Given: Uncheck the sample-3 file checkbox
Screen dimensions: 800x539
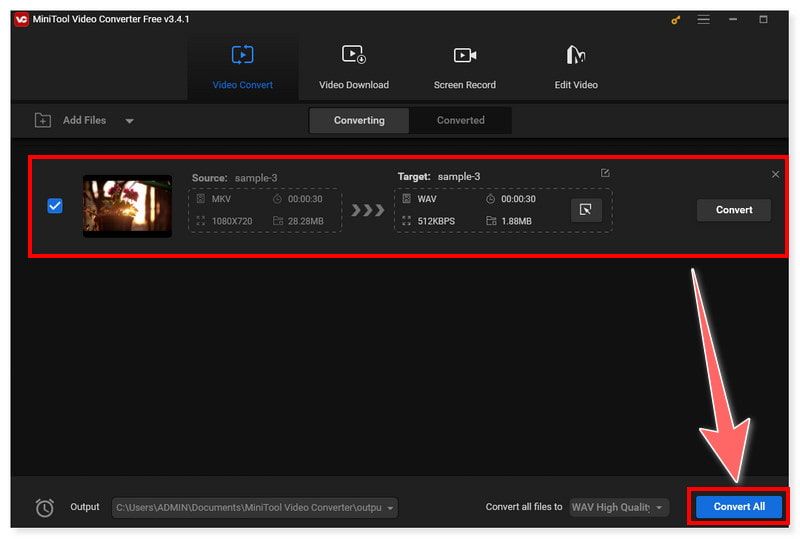Looking at the screenshot, I should (55, 206).
